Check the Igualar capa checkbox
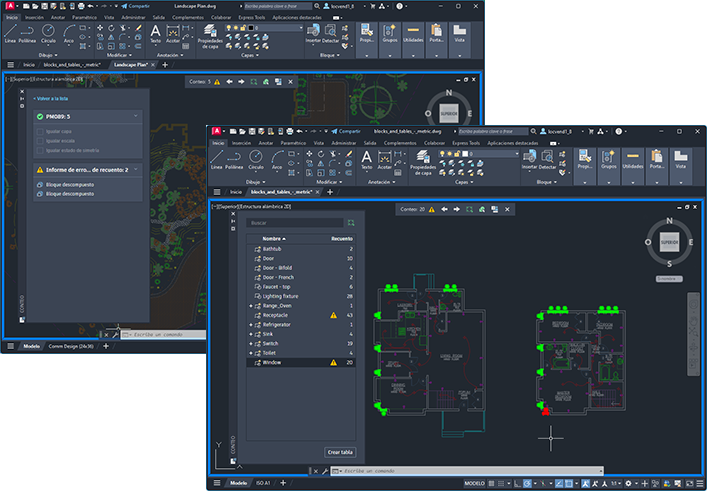 (x=40, y=132)
